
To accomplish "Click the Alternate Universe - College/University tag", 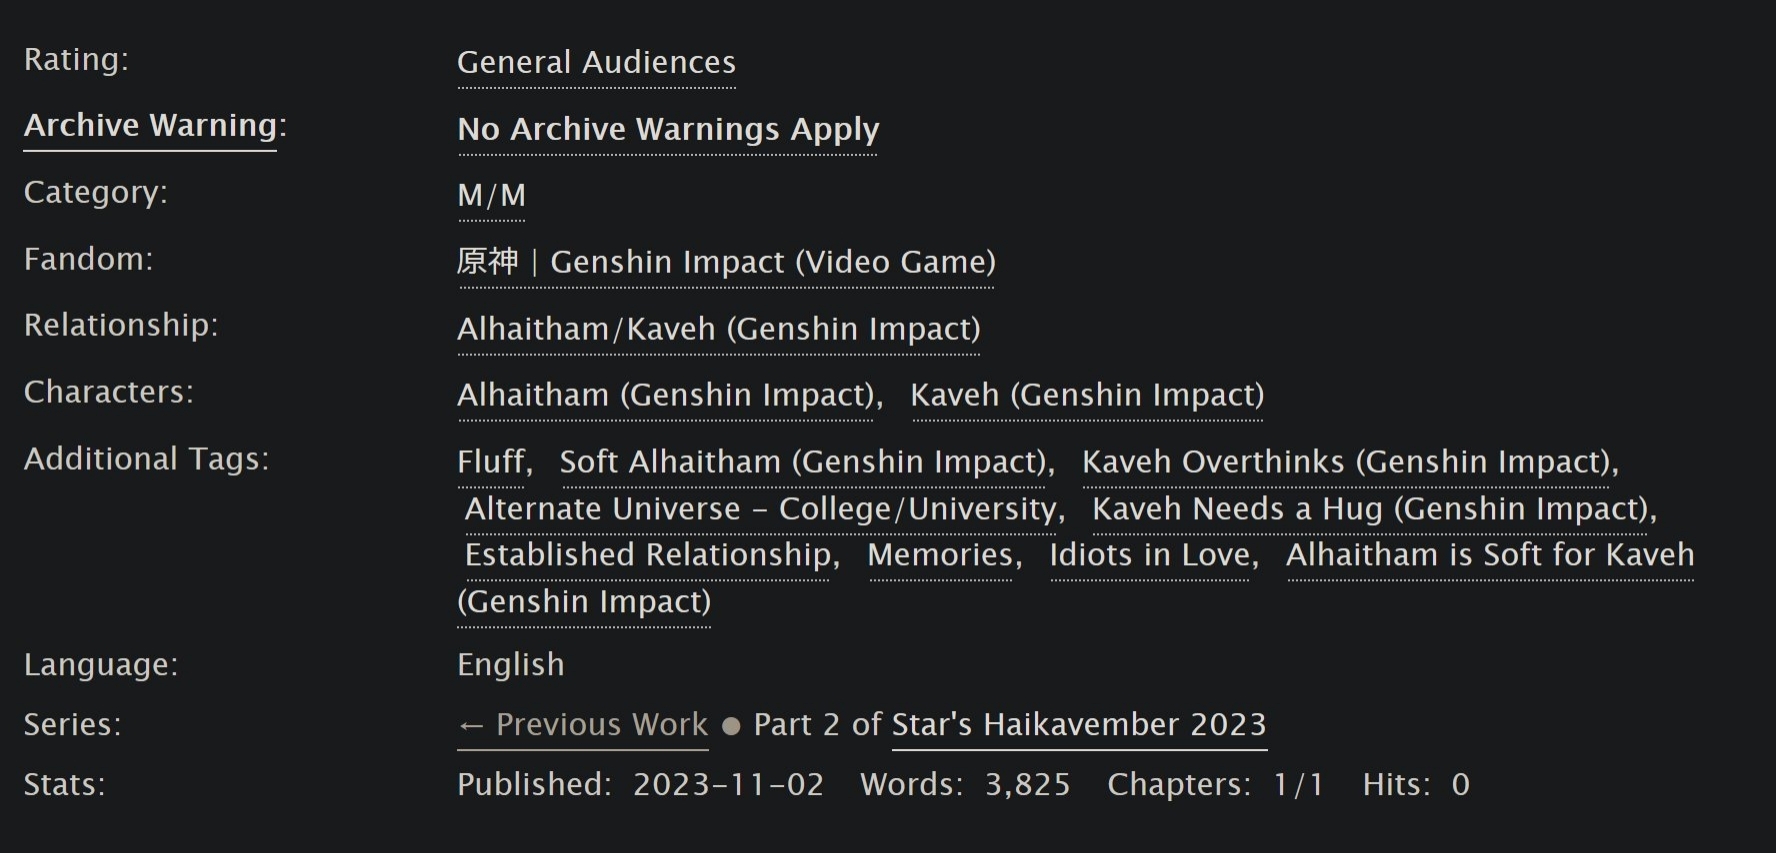I will tap(761, 510).
